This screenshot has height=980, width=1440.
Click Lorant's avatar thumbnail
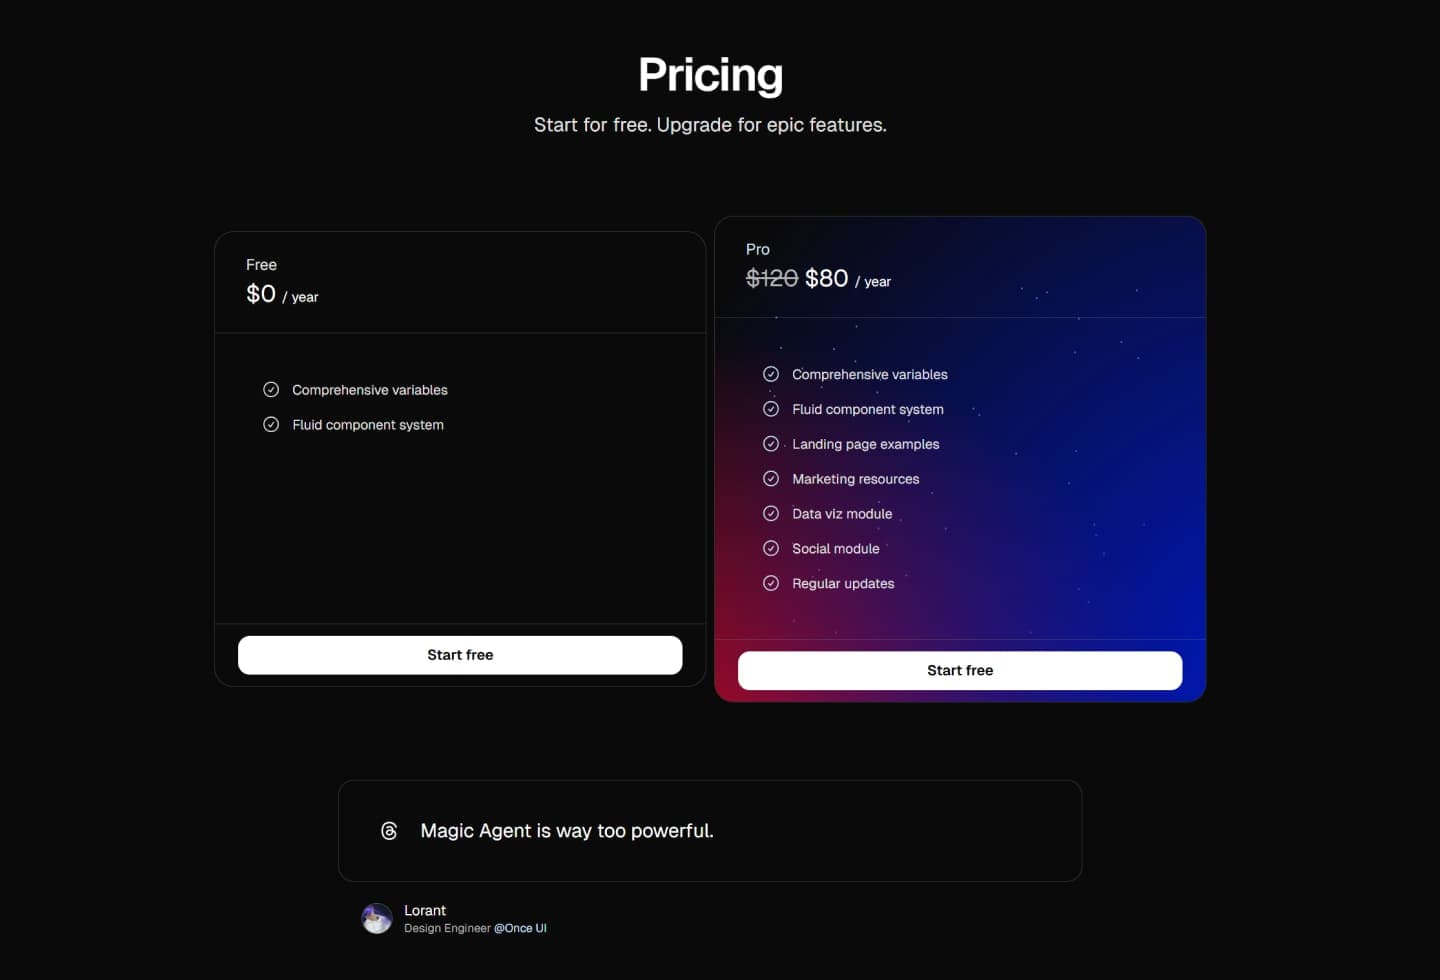tap(377, 918)
